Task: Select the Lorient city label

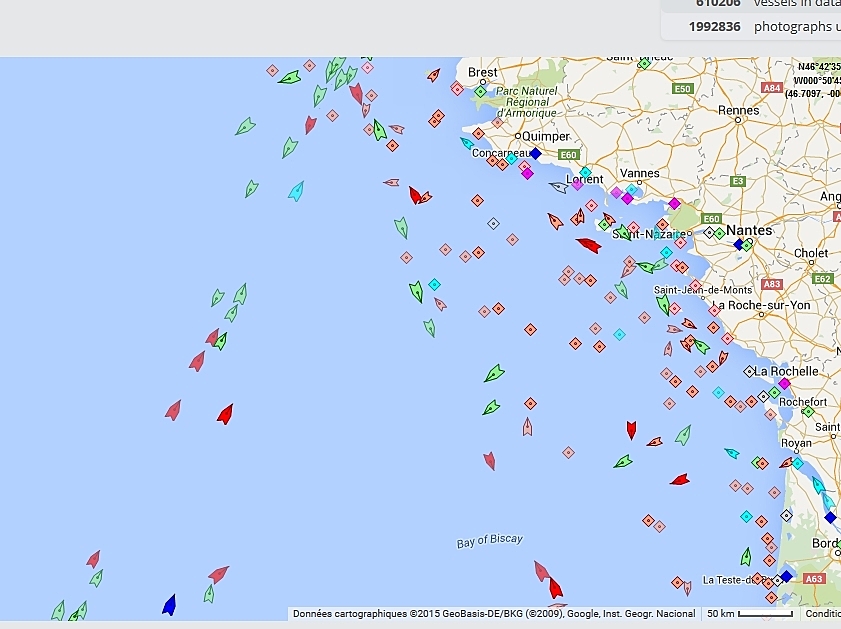Action: pos(585,180)
